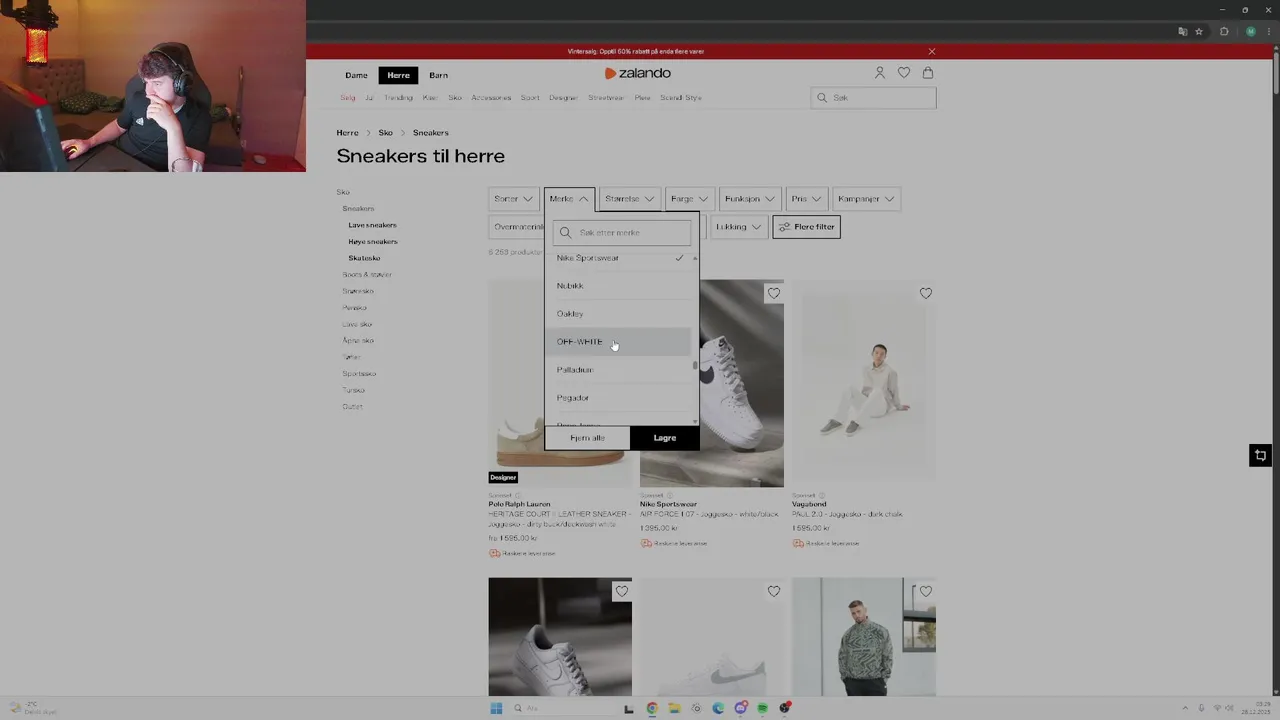Click the Fjern alle button

(587, 438)
